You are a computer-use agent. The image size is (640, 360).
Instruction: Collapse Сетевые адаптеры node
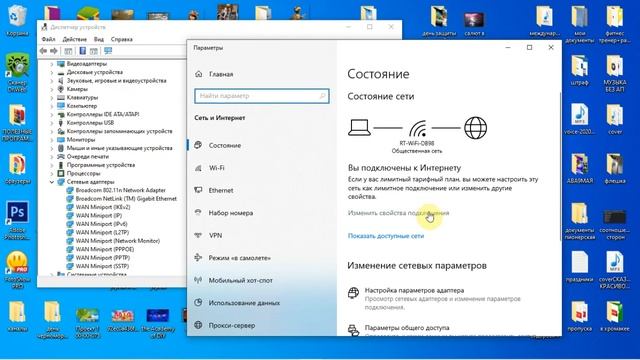(x=52, y=182)
